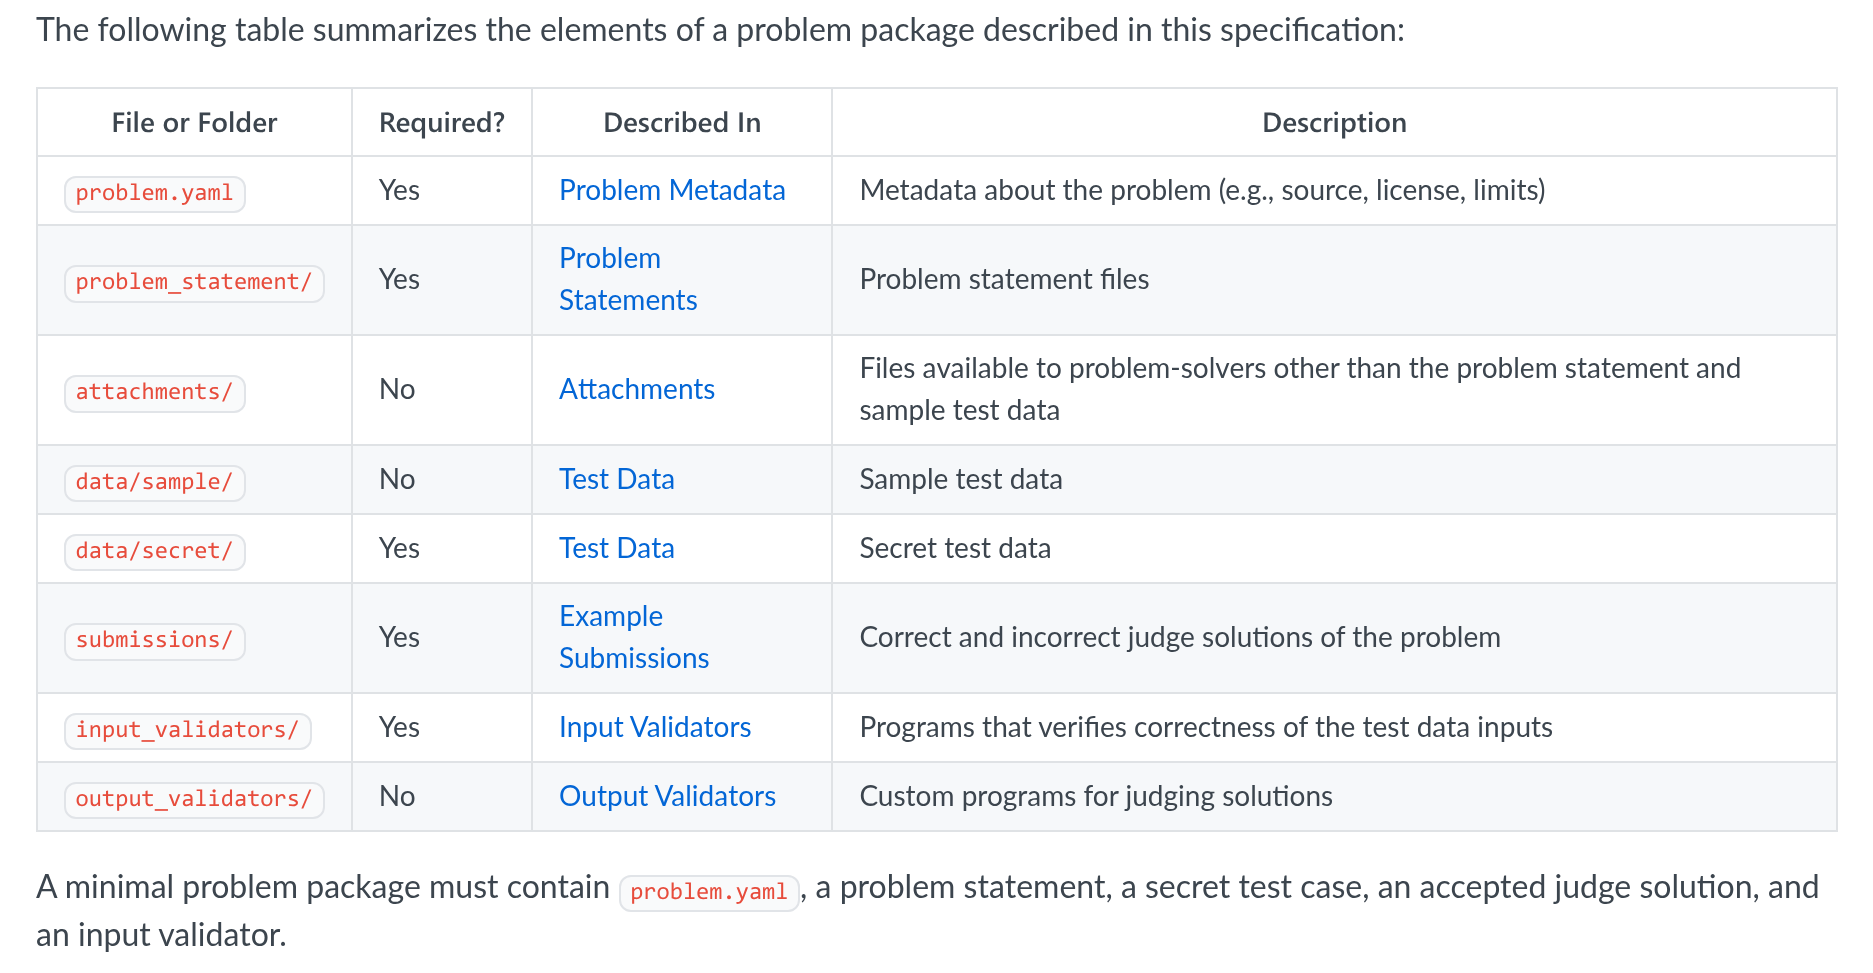Screen dimensions: 1873x973
Task: Open the Attachments documentation link
Action: coord(636,389)
